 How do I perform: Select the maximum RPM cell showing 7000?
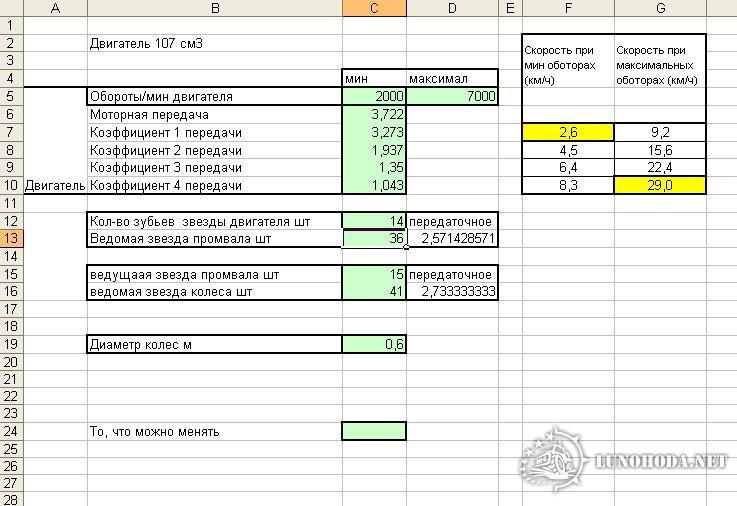click(x=451, y=97)
